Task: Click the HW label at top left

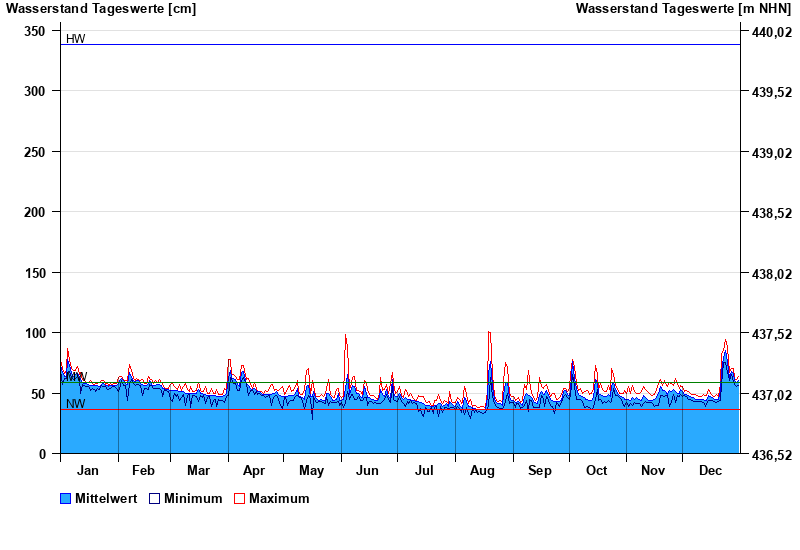Action: tap(75, 39)
